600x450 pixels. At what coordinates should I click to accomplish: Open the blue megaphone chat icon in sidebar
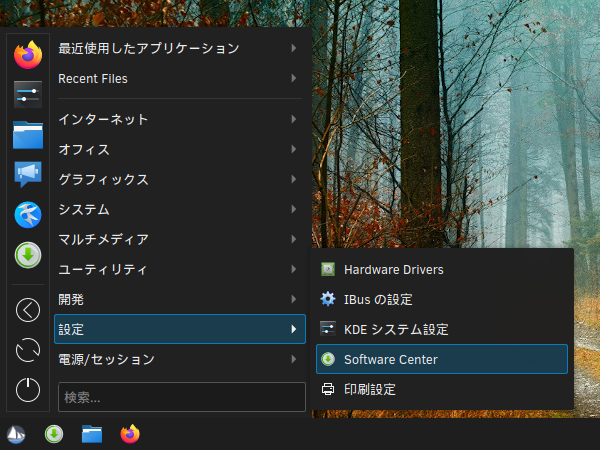28,174
